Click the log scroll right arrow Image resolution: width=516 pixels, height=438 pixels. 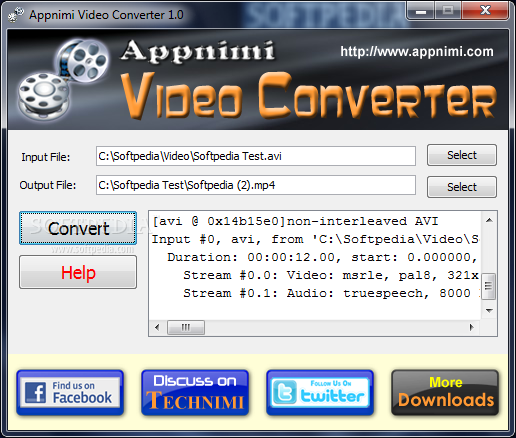(x=471, y=327)
